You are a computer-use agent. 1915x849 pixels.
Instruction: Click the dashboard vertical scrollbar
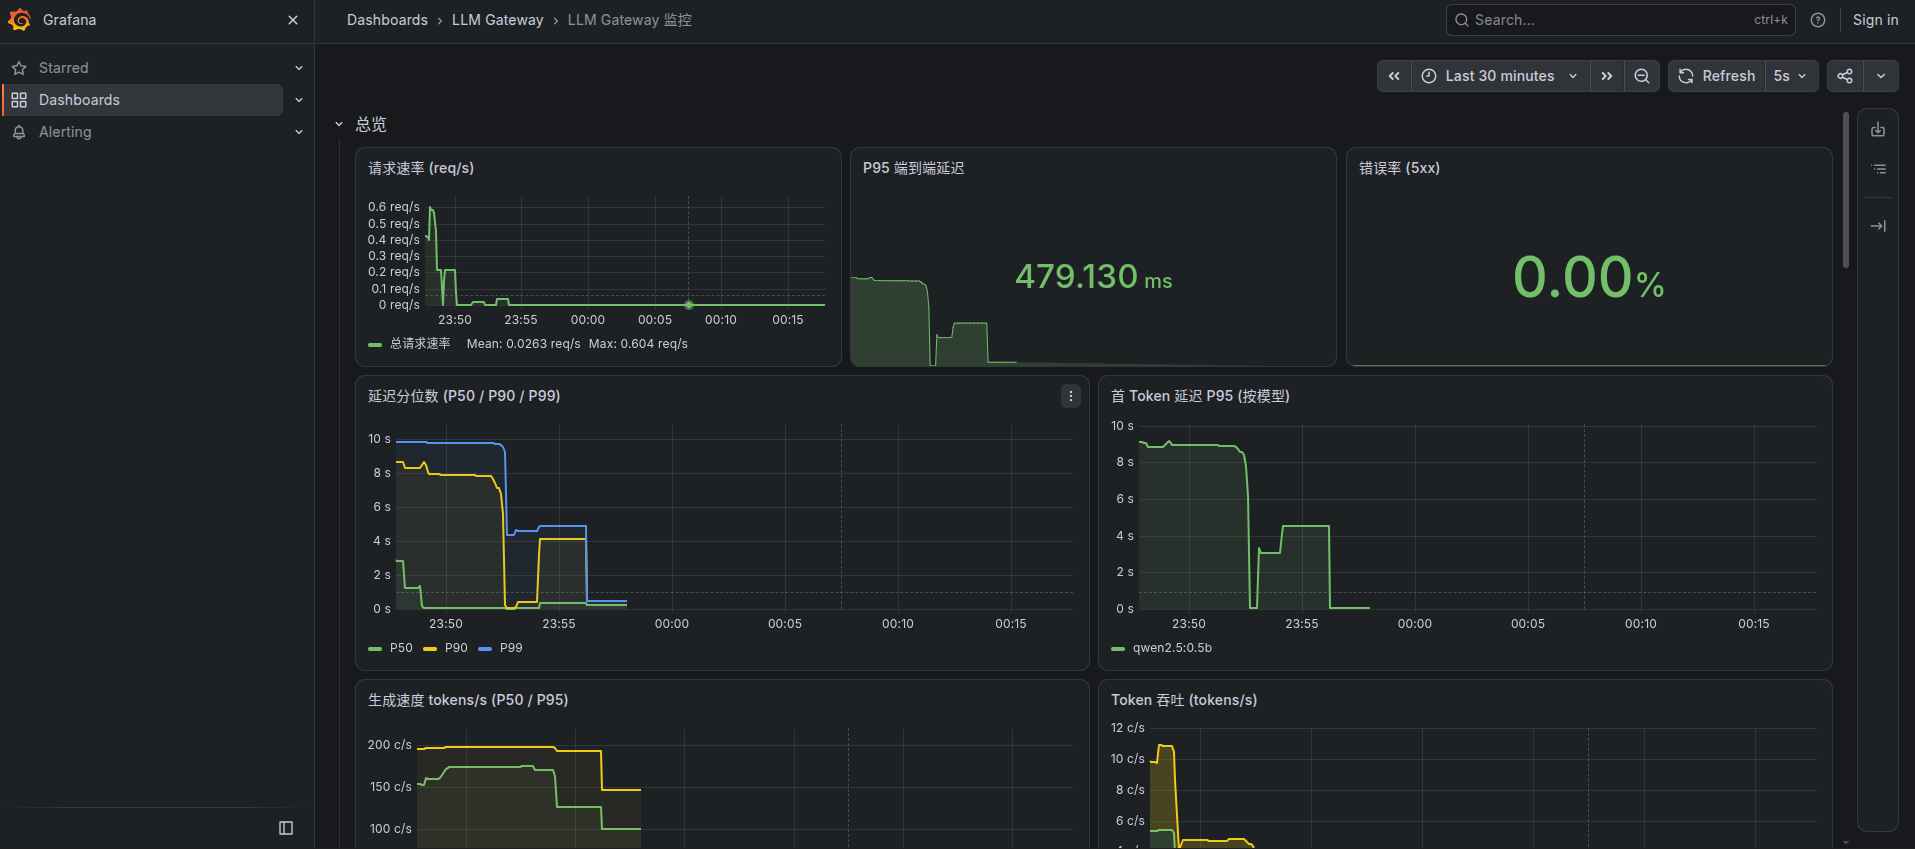click(1846, 190)
